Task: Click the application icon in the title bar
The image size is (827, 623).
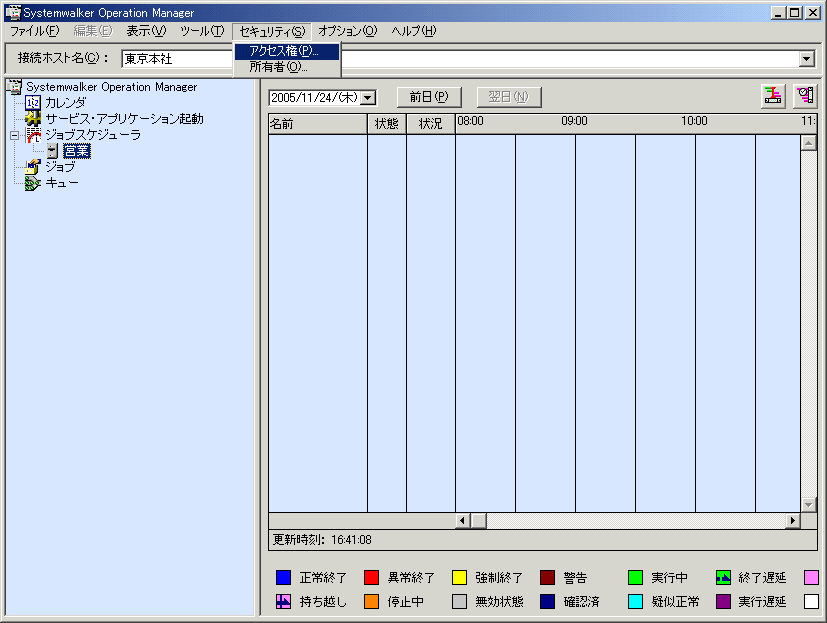Action: coord(13,13)
